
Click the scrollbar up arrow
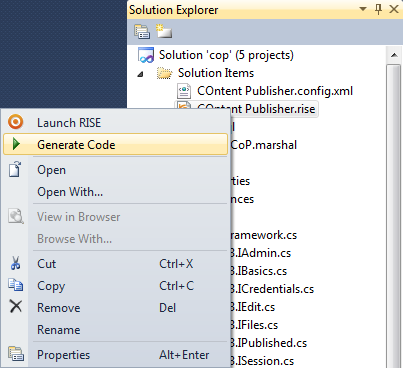click(394, 55)
